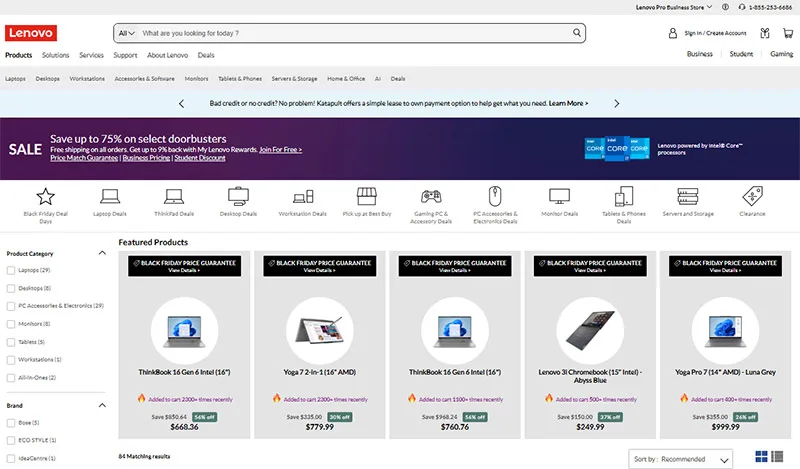
Task: Open Lenovo Pro Business Store dropdown
Action: (673, 7)
